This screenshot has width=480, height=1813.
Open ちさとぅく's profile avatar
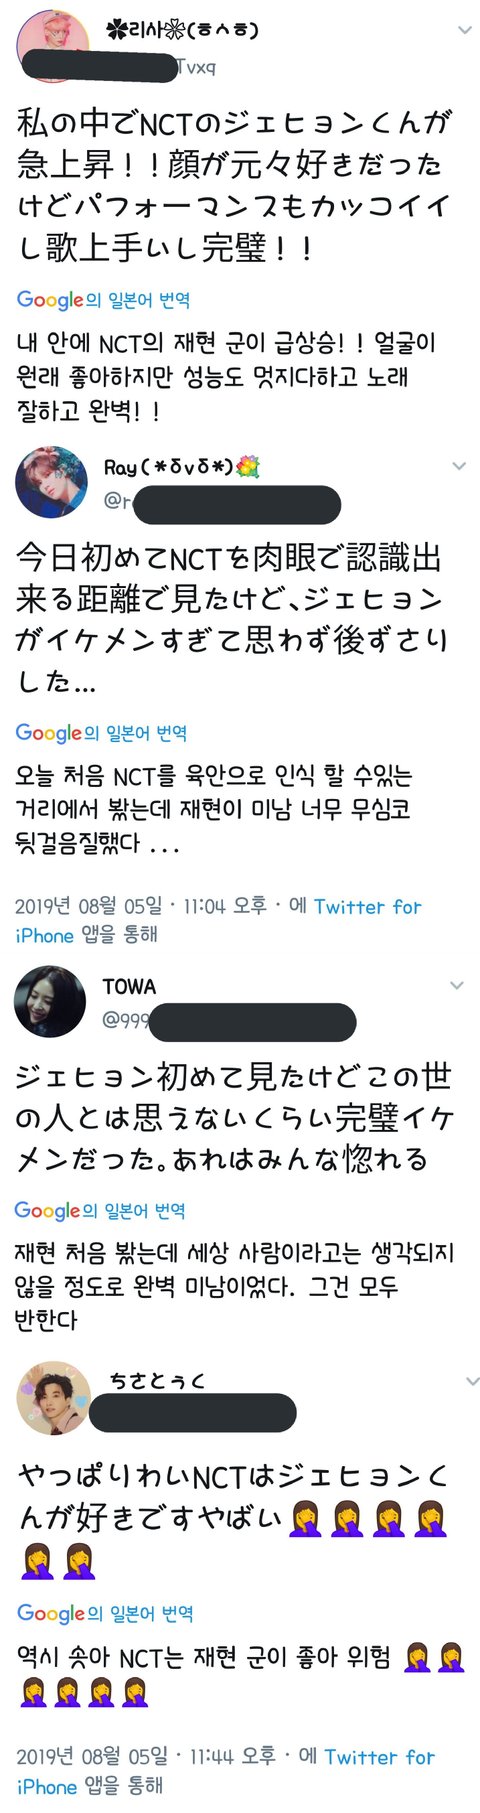53,1397
